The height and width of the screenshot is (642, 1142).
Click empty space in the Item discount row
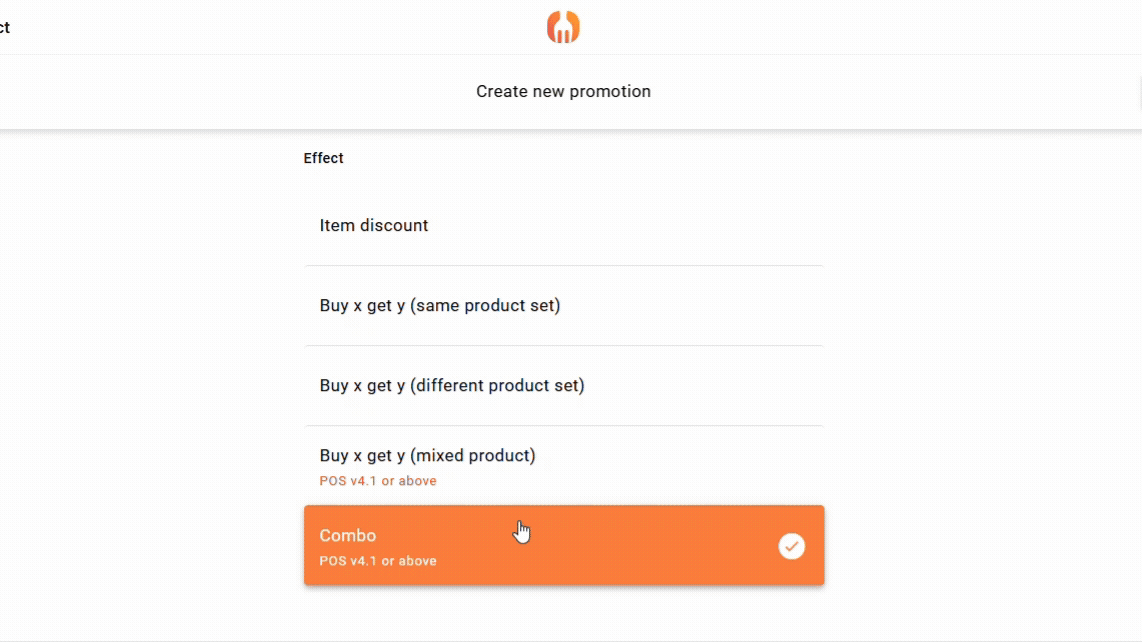pos(650,226)
